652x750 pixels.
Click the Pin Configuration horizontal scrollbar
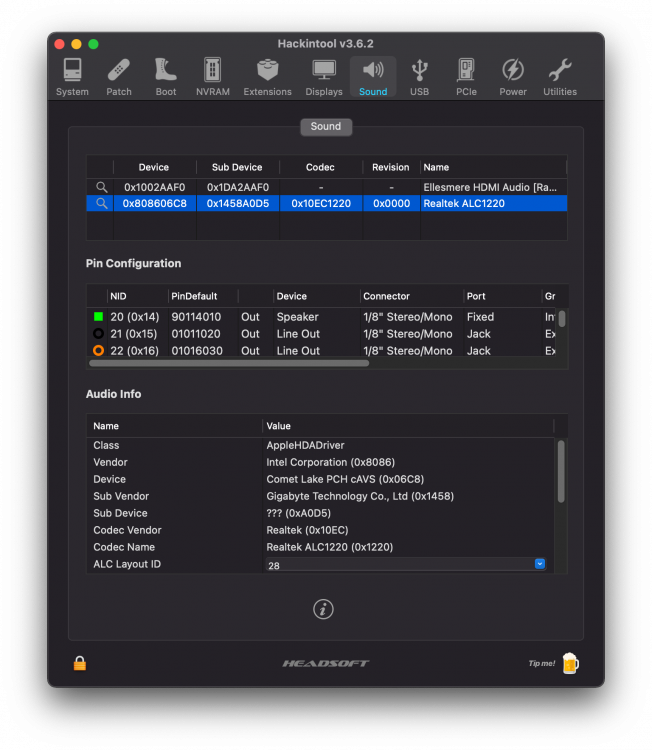pos(229,363)
